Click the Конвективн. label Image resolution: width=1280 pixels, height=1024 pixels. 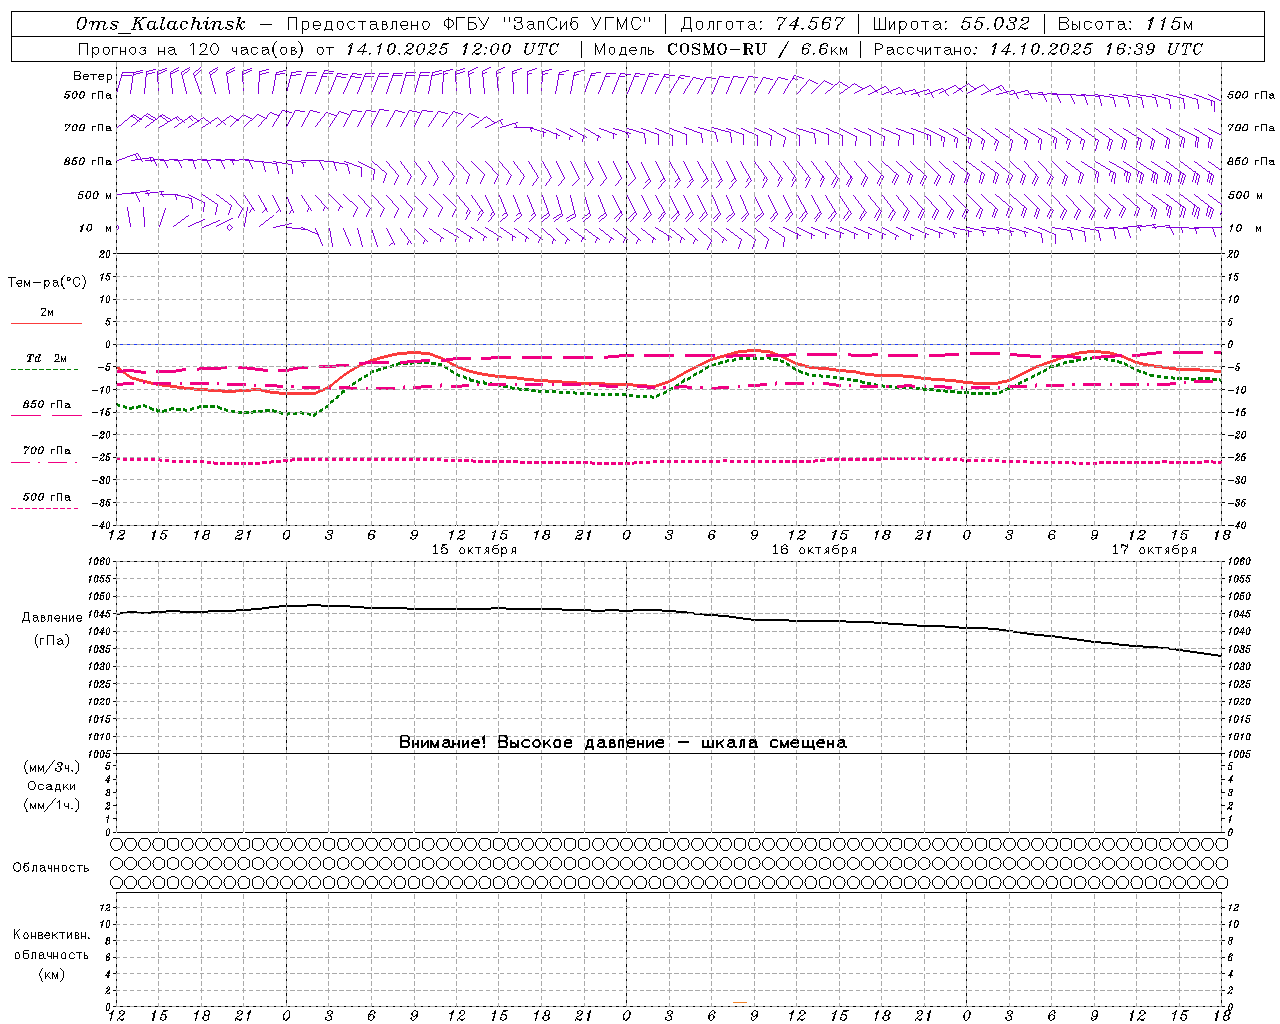[51, 935]
